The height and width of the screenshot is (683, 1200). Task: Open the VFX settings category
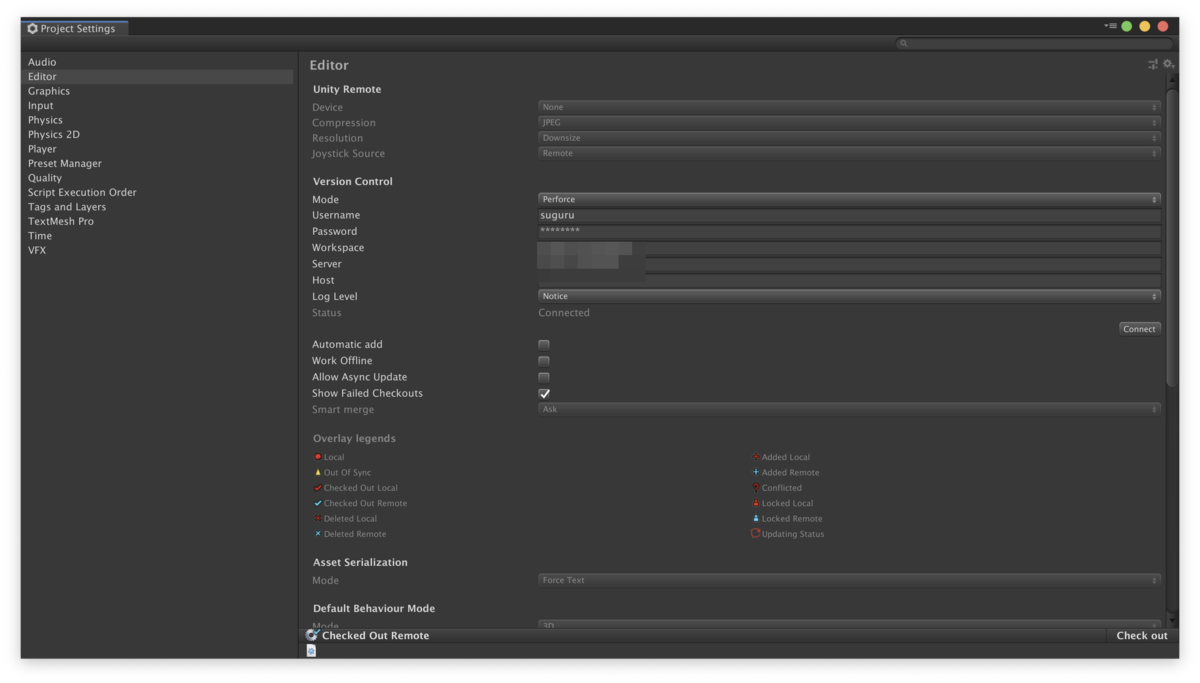tap(37, 251)
